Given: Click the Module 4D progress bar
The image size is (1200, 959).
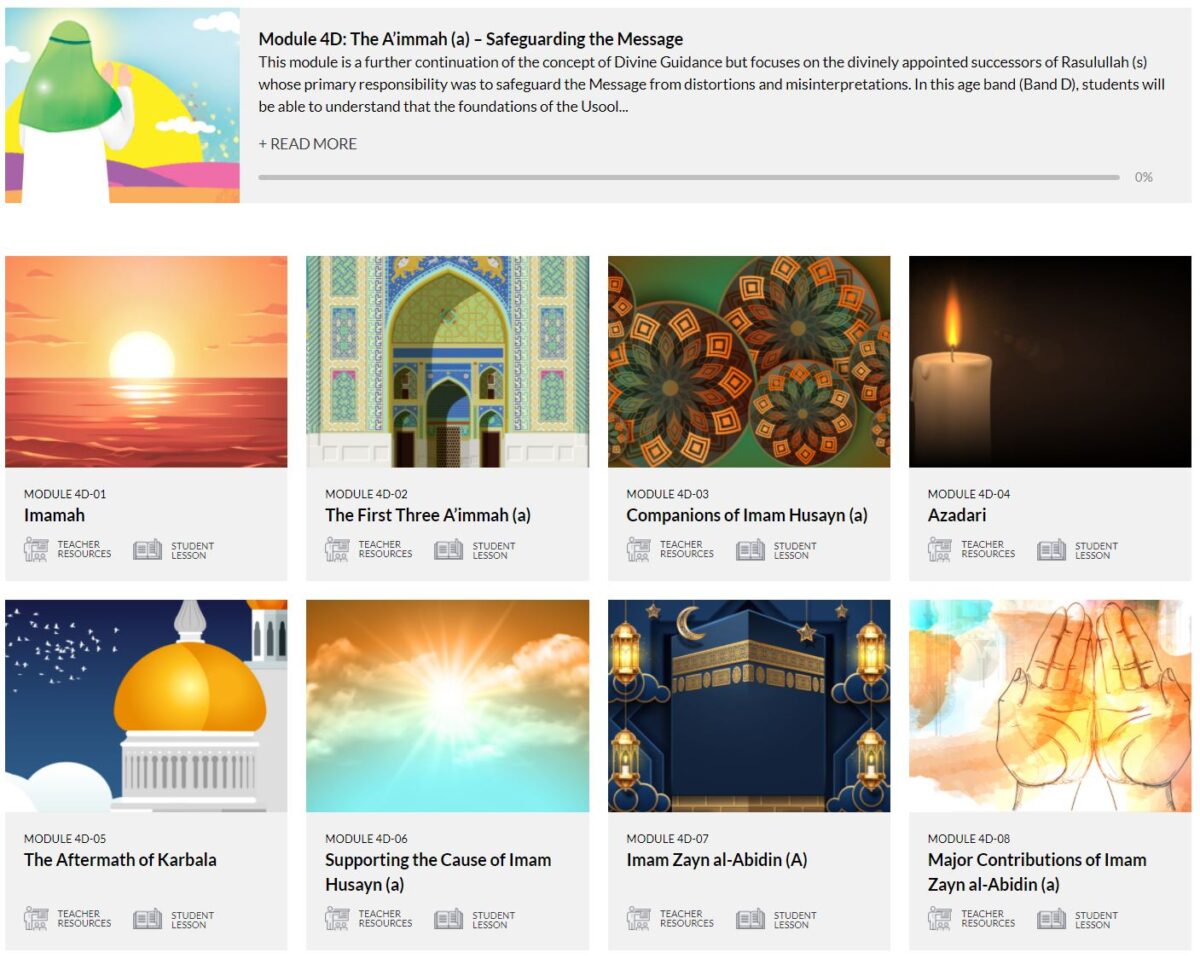Looking at the screenshot, I should pos(689,177).
